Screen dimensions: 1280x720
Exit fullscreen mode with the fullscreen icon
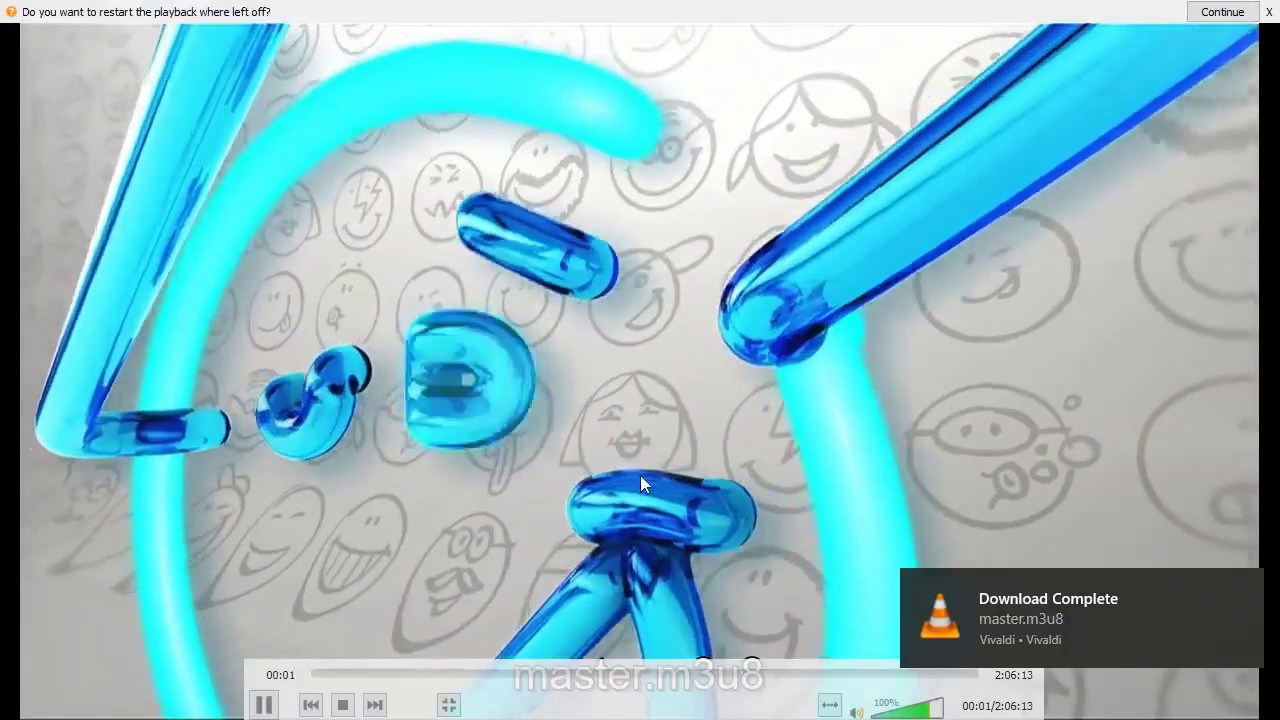click(x=449, y=705)
